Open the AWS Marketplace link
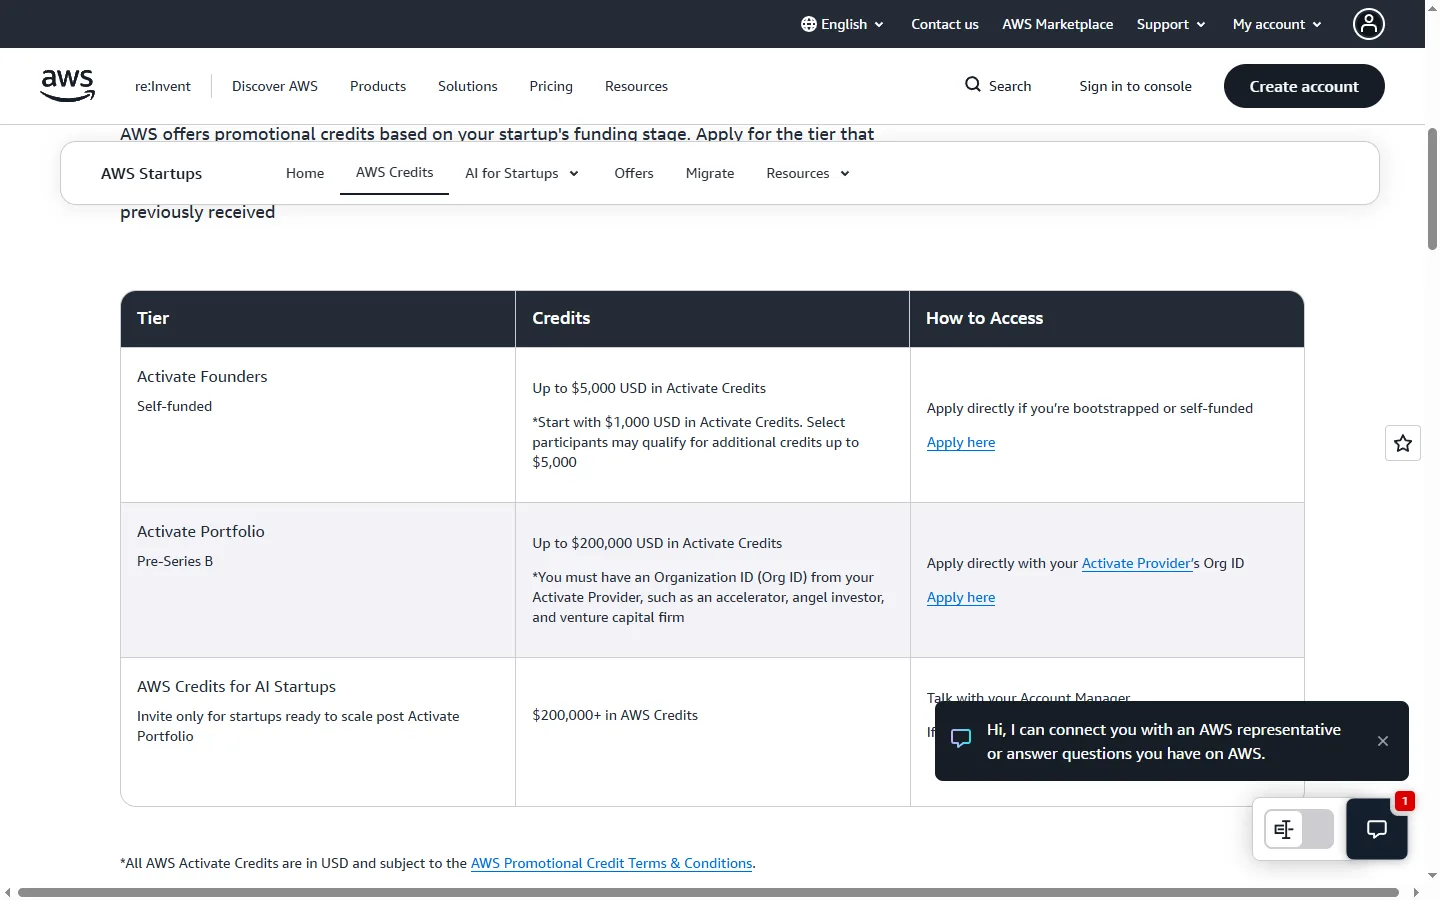The image size is (1440, 900). pos(1058,24)
